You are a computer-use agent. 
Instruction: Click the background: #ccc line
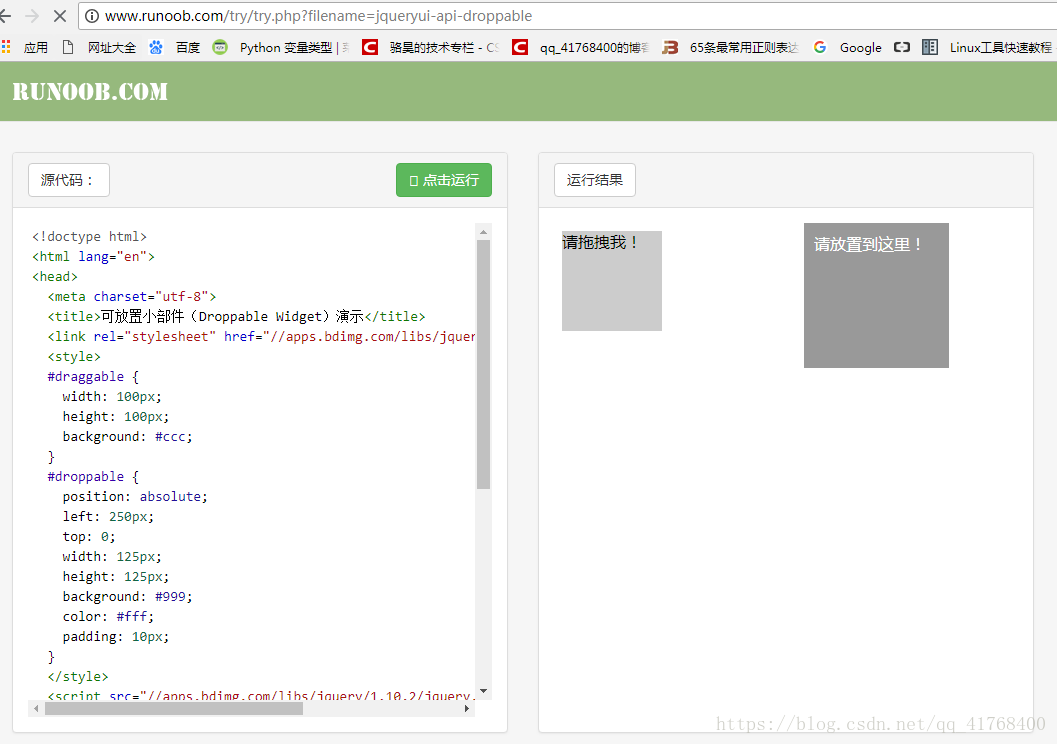[x=127, y=437]
